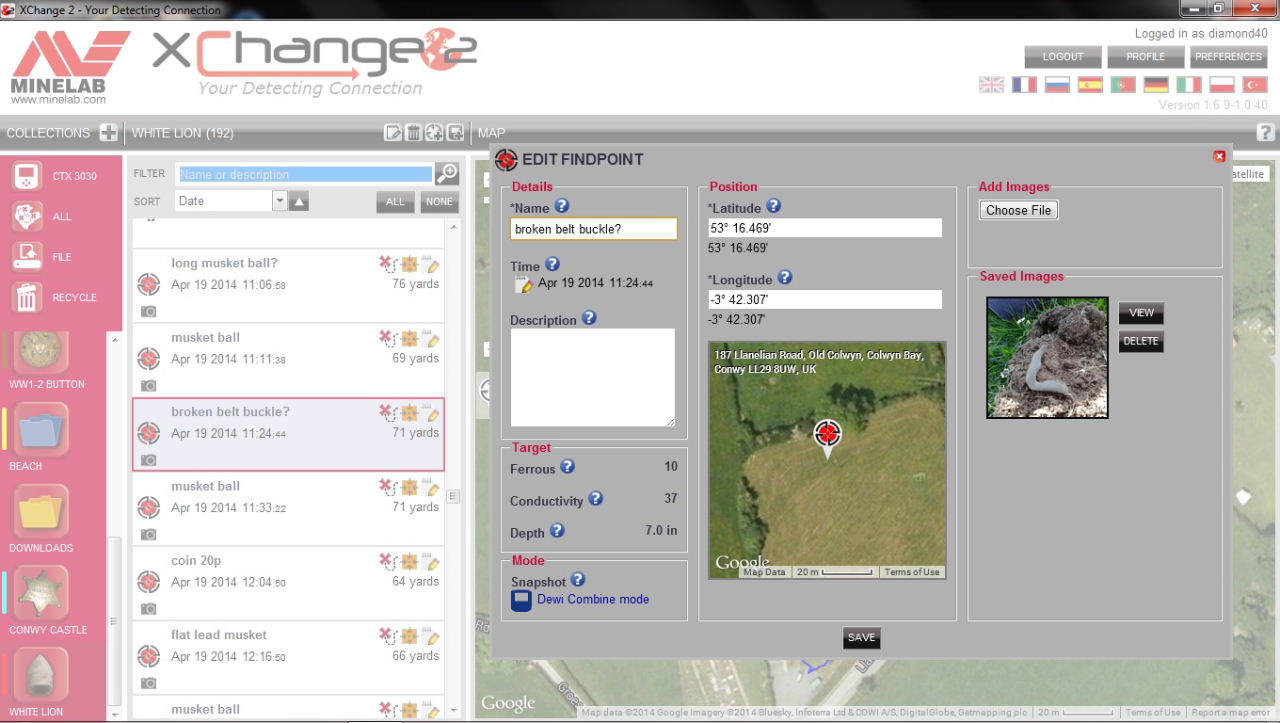Open help for Ferrous value

click(567, 466)
